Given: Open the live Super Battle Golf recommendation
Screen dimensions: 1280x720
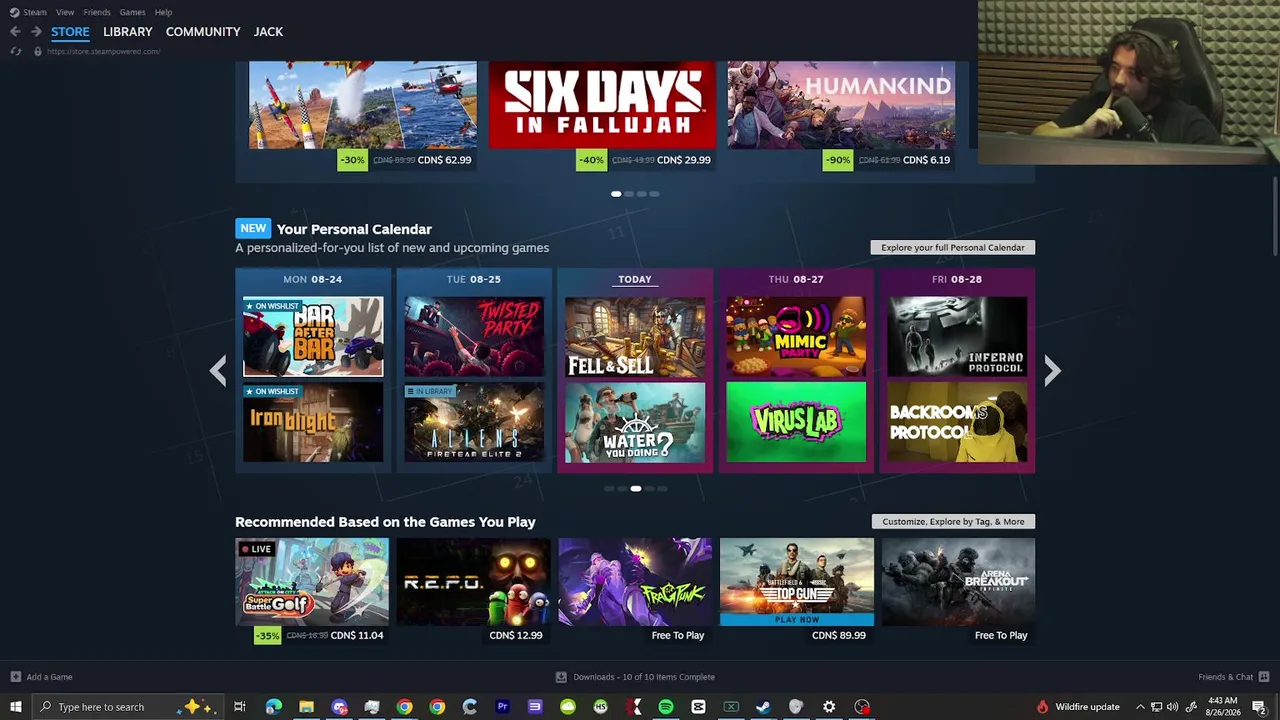Looking at the screenshot, I should click(x=312, y=592).
